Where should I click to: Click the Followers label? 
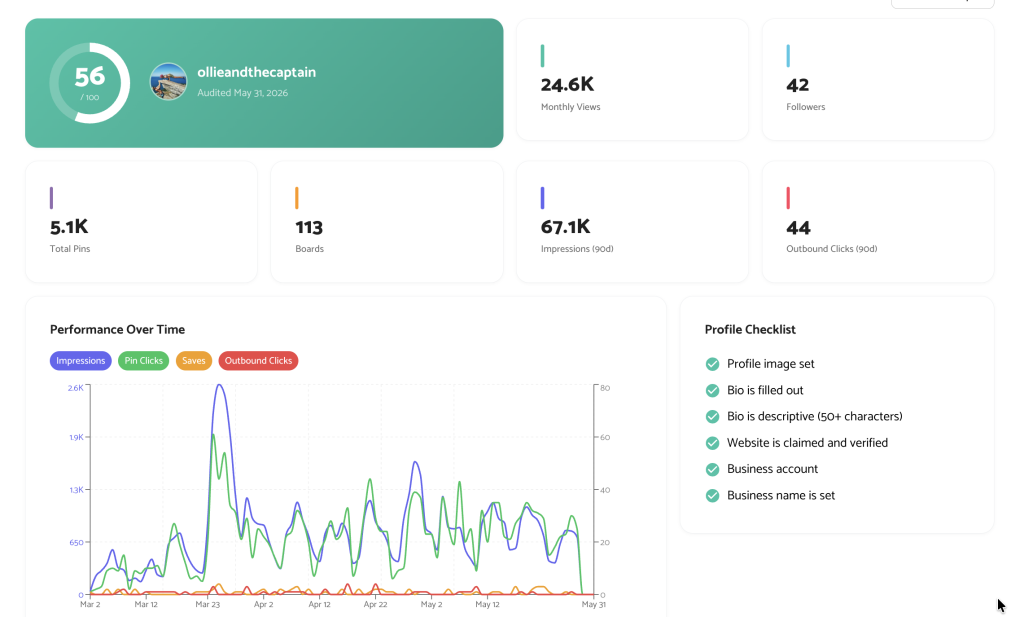(805, 107)
